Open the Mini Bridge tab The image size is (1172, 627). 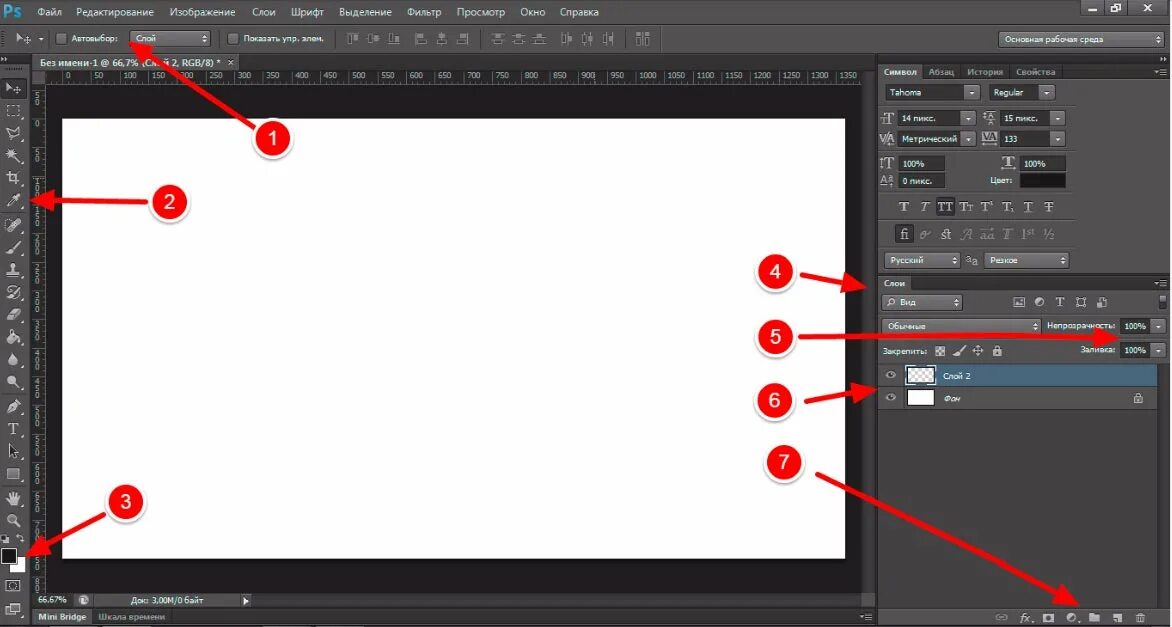62,617
